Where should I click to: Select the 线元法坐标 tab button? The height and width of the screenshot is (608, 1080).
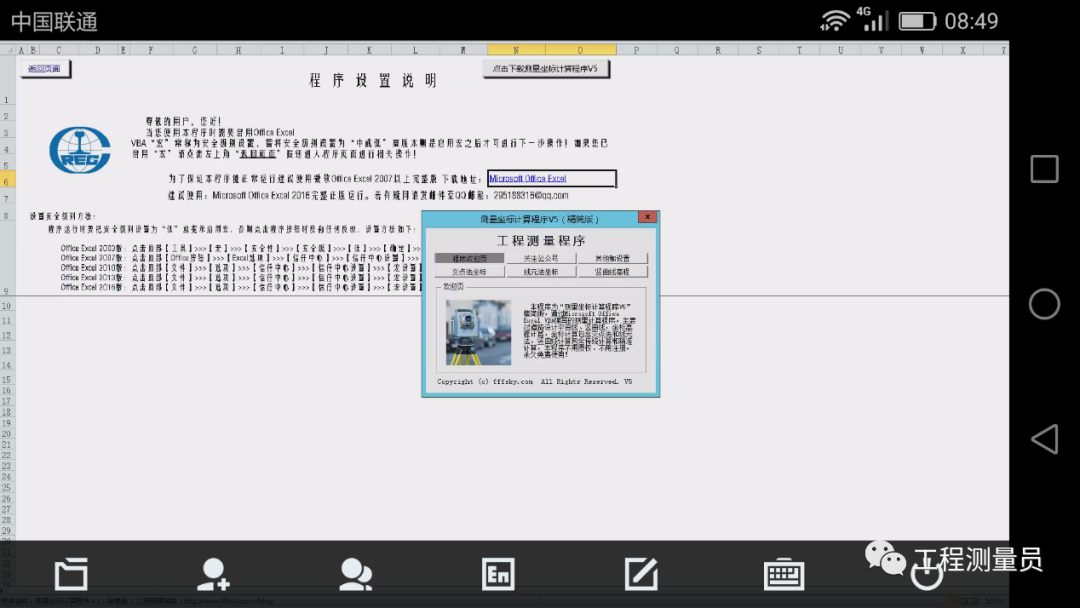(541, 271)
